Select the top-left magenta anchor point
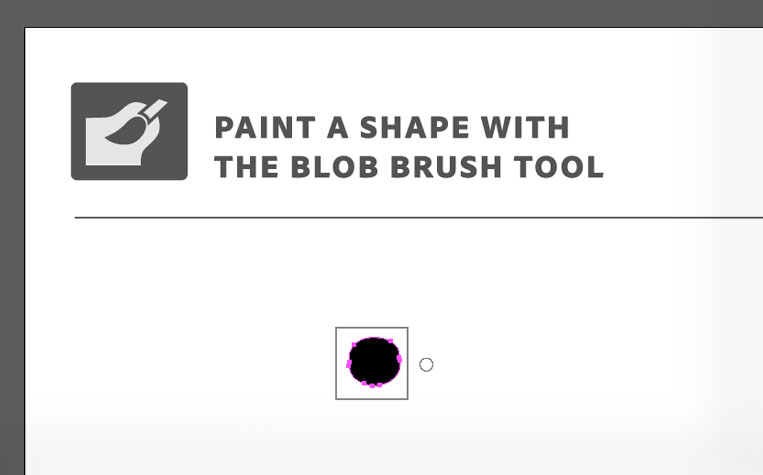Image resolution: width=763 pixels, height=475 pixels. pyautogui.click(x=356, y=344)
